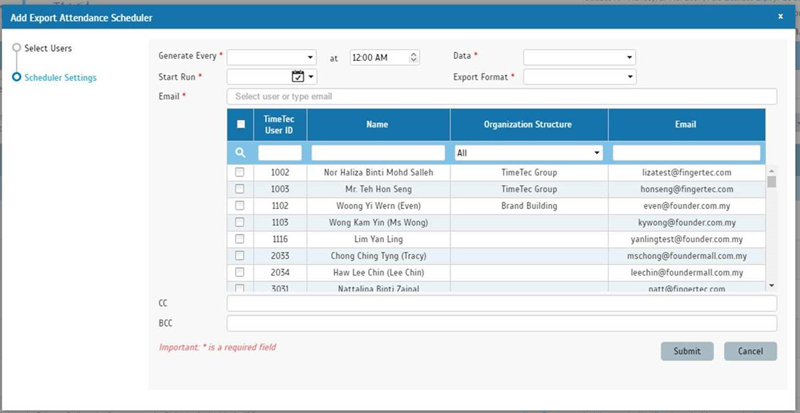Go to the Scheduler Settings step
The height and width of the screenshot is (413, 800).
60,78
